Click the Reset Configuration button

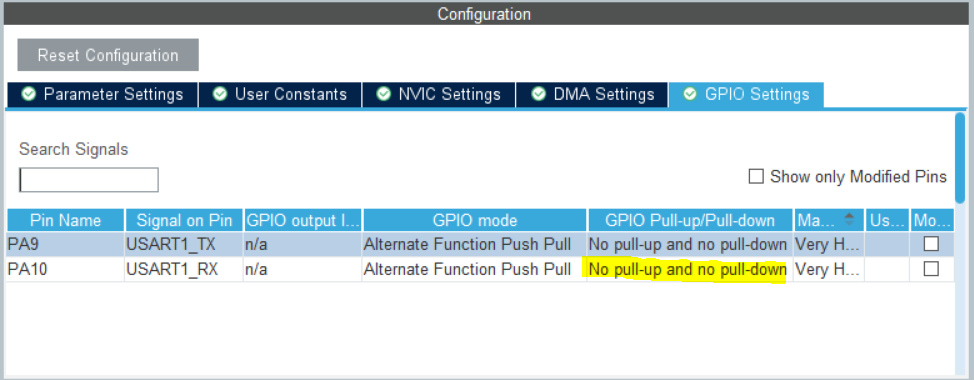pyautogui.click(x=108, y=55)
